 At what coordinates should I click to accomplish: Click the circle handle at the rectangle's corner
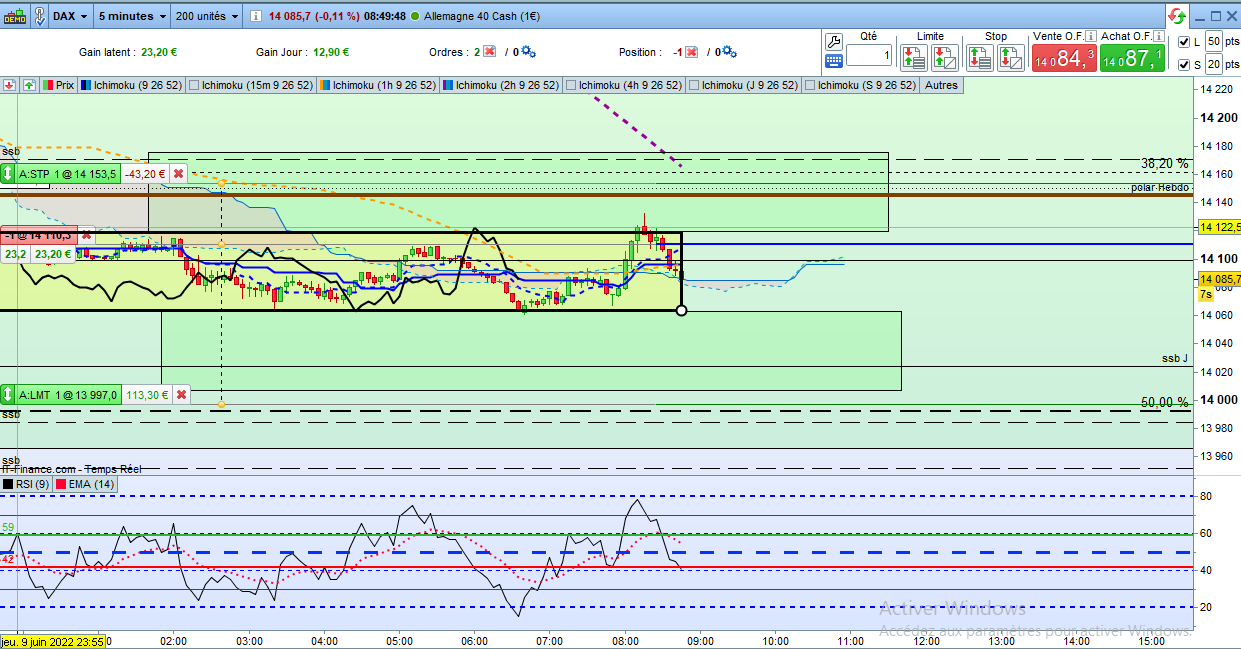coord(682,310)
